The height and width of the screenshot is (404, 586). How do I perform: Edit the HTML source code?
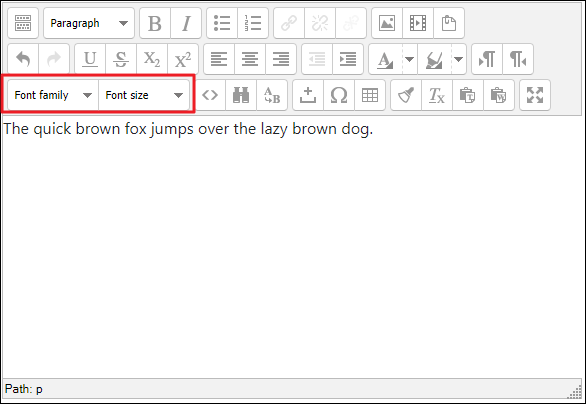coord(210,95)
